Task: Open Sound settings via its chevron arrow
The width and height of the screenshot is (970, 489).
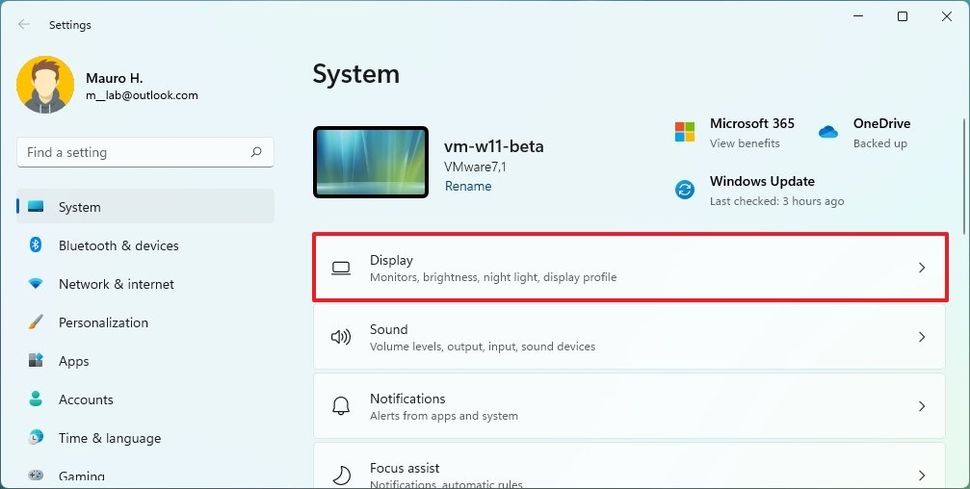Action: (x=922, y=337)
